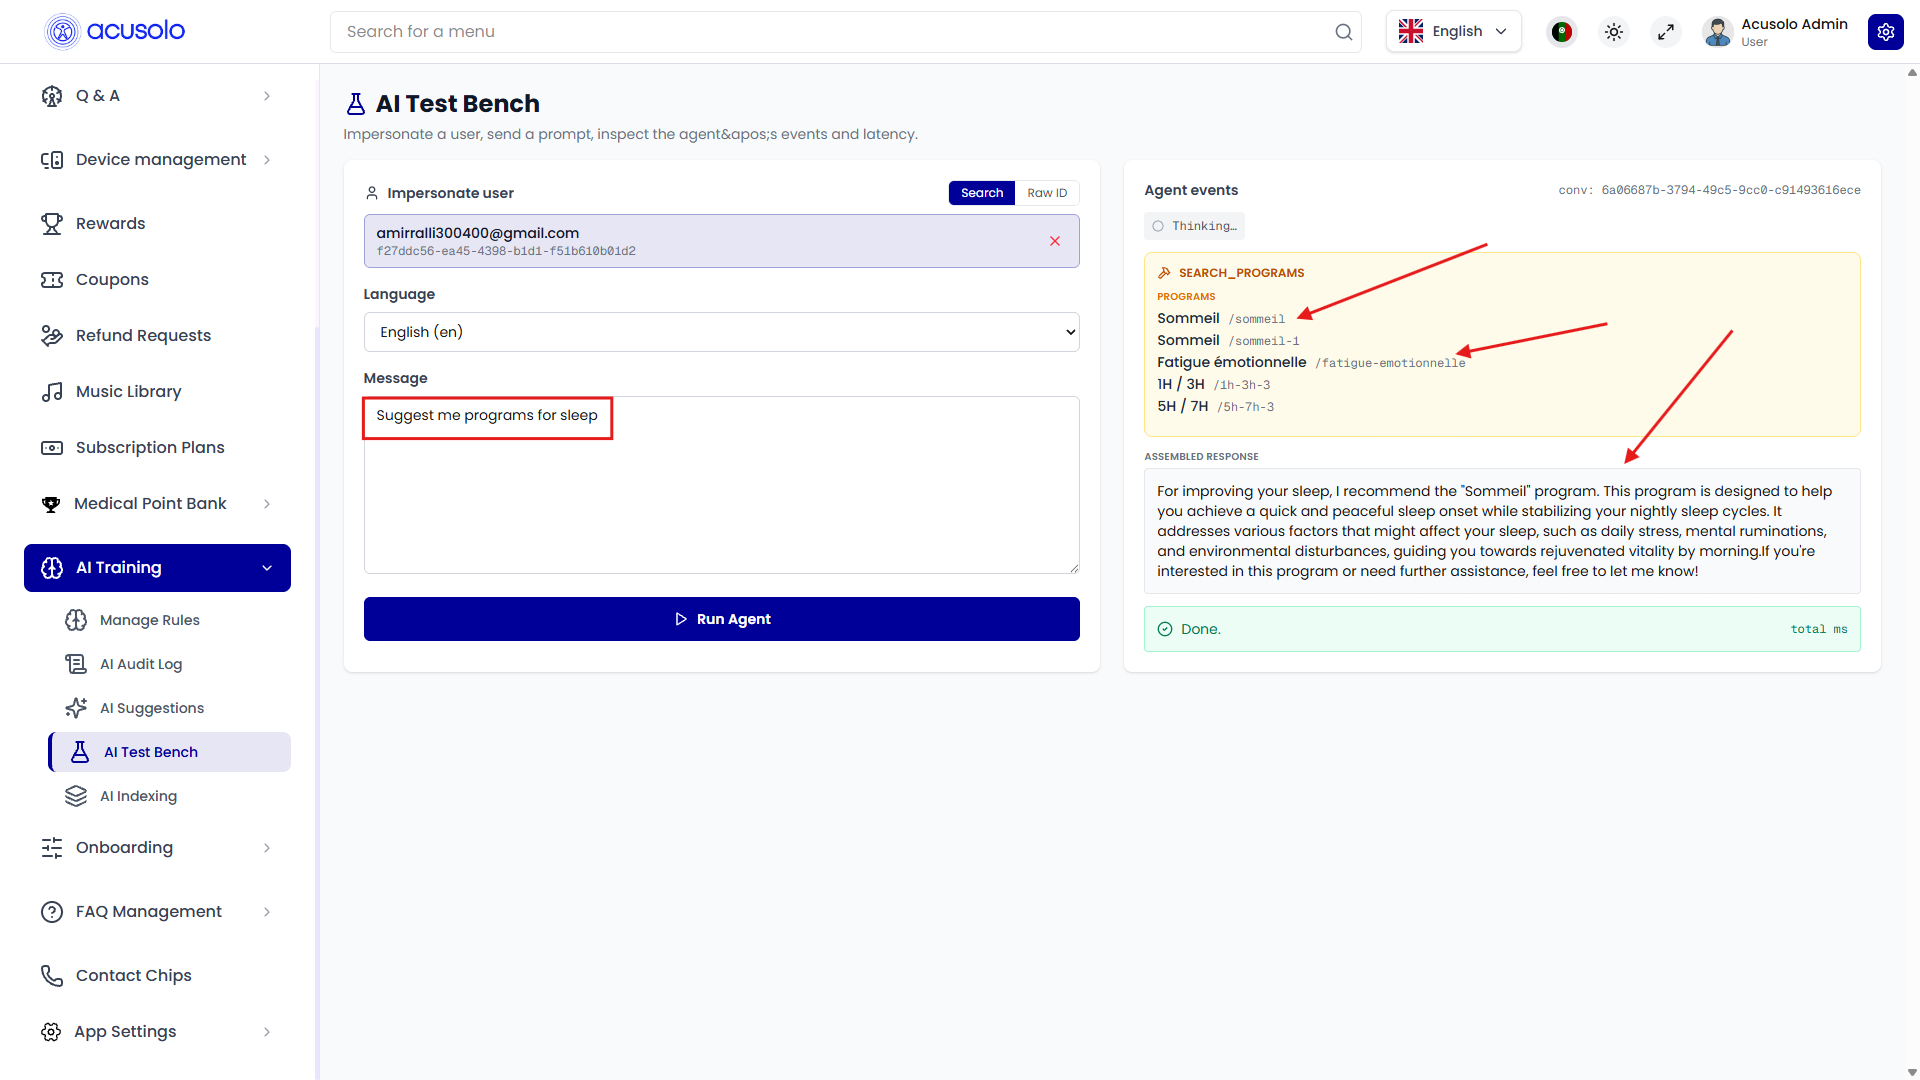Click the round flag icon in header

[1561, 32]
